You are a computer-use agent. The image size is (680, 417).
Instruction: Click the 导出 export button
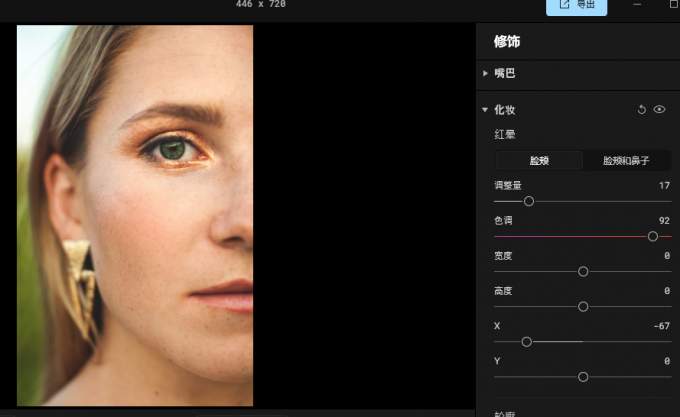click(576, 5)
